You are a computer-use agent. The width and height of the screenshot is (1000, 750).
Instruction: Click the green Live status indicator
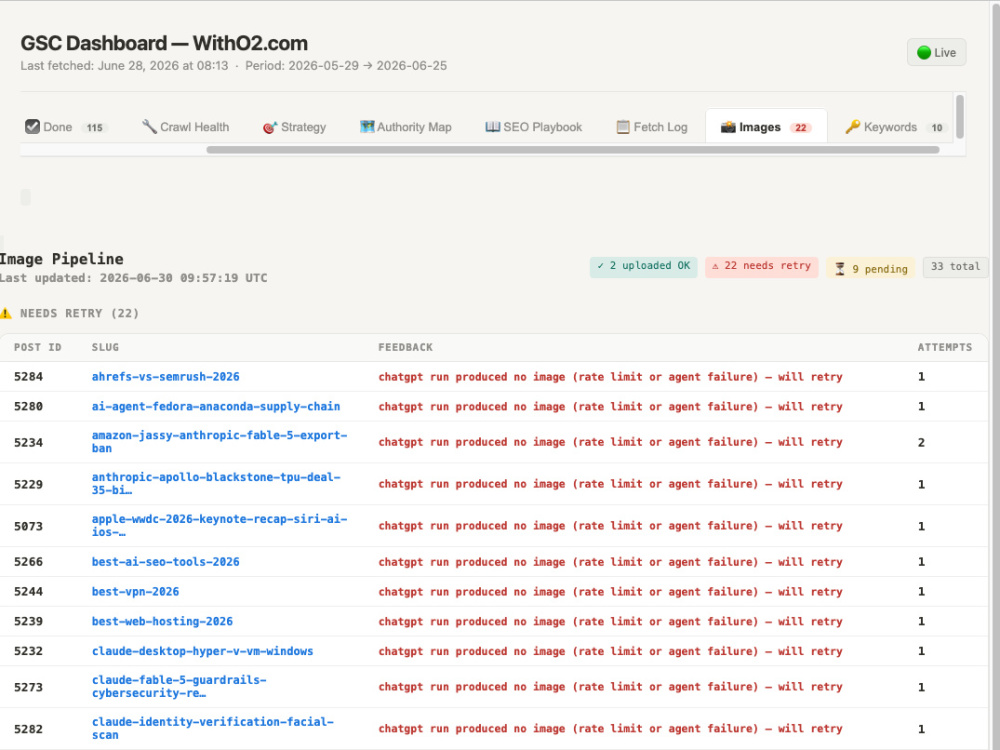click(936, 52)
